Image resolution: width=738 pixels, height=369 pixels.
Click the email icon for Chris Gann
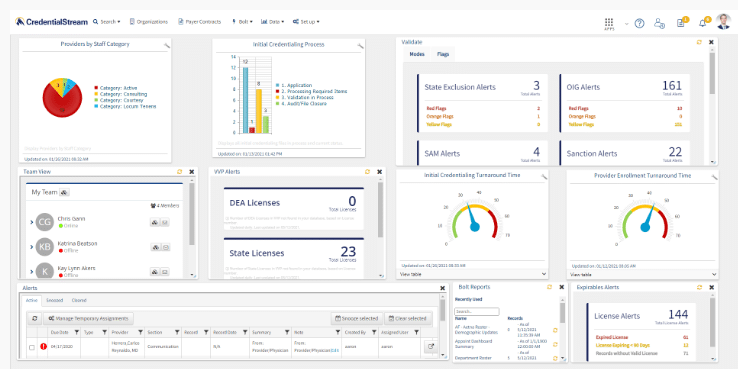point(165,222)
